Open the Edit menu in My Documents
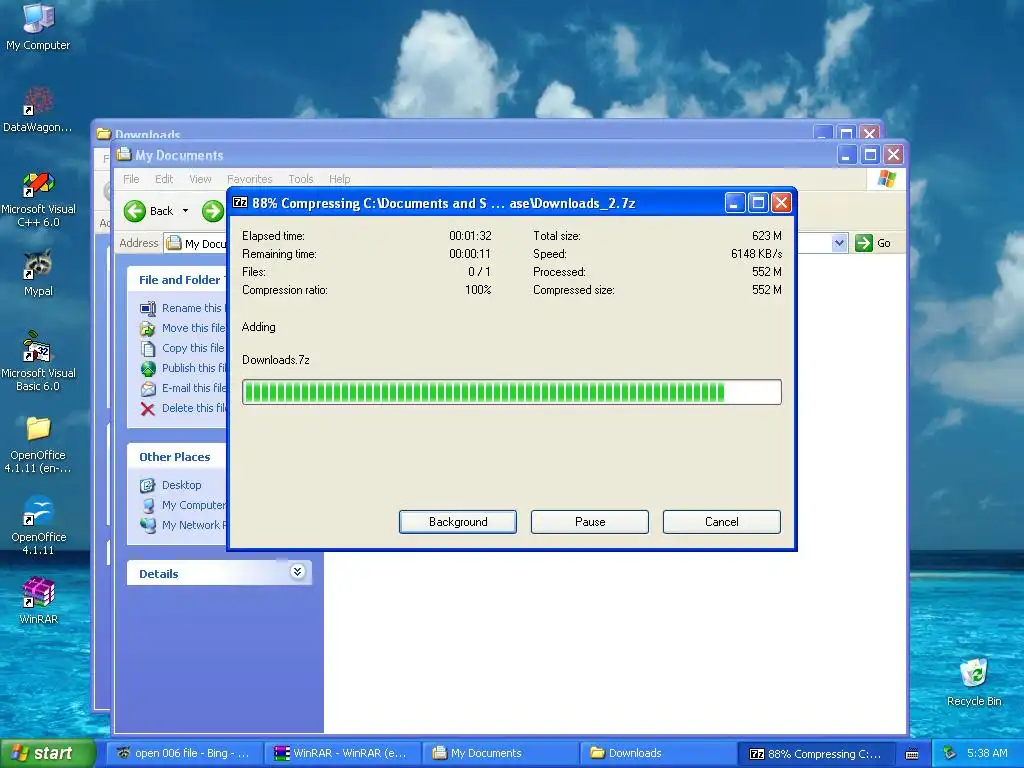Image resolution: width=1024 pixels, height=768 pixels. (x=164, y=179)
